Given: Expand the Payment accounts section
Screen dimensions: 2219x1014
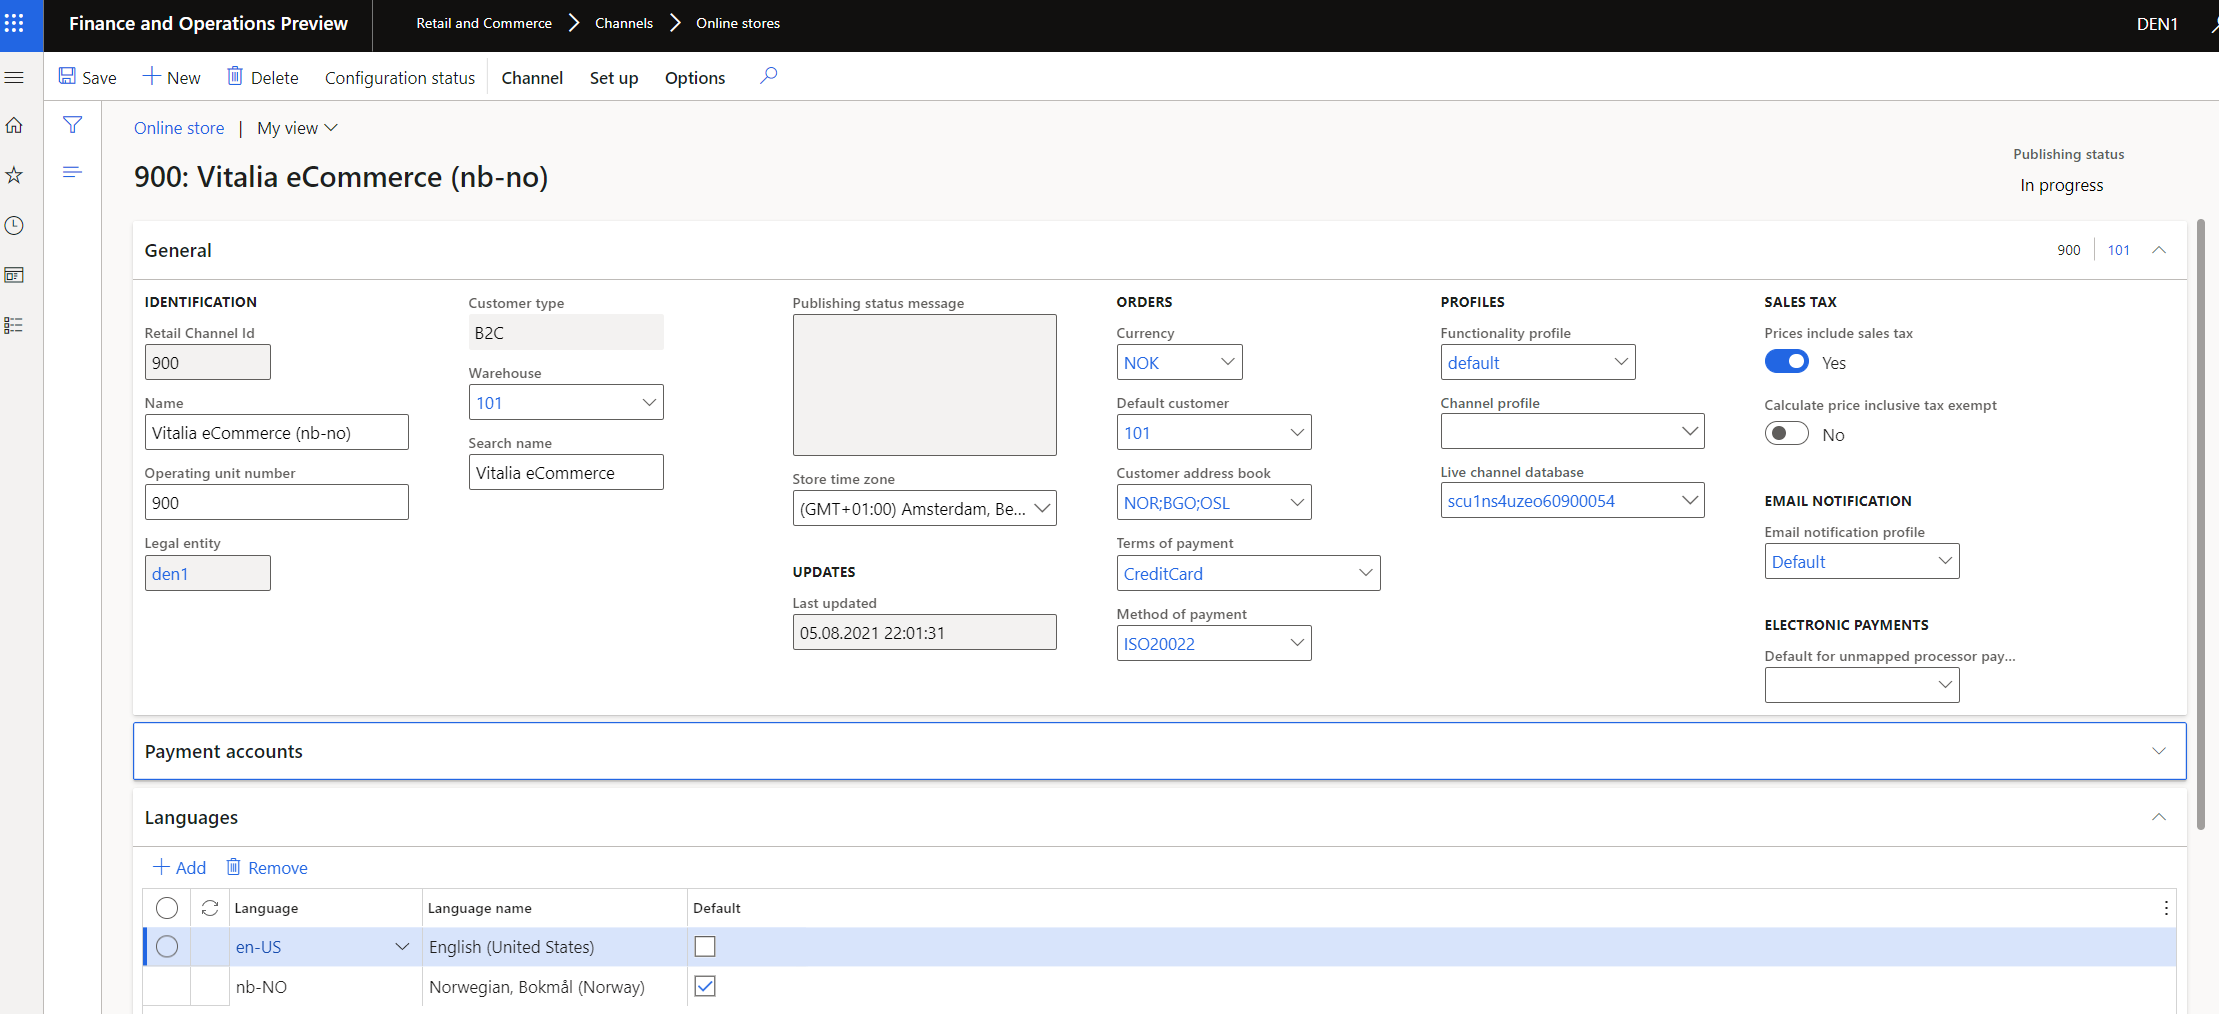Looking at the screenshot, I should tap(1159, 751).
